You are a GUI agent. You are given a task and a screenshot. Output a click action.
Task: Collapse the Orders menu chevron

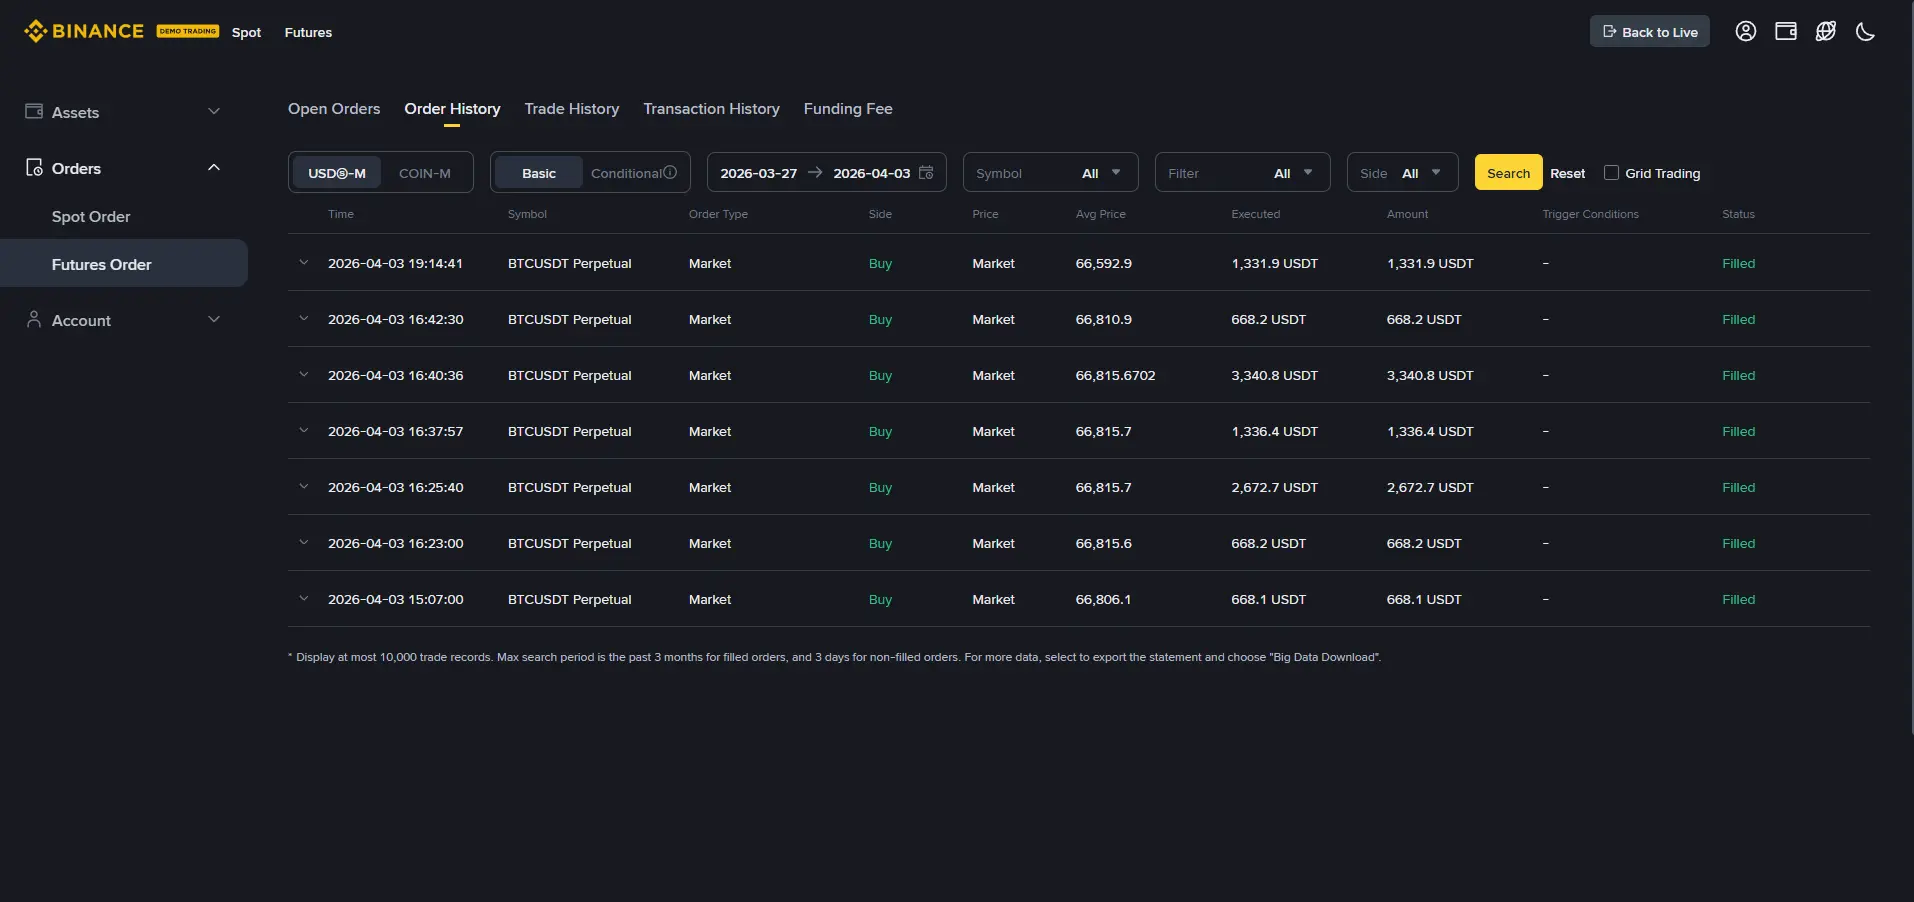point(213,167)
